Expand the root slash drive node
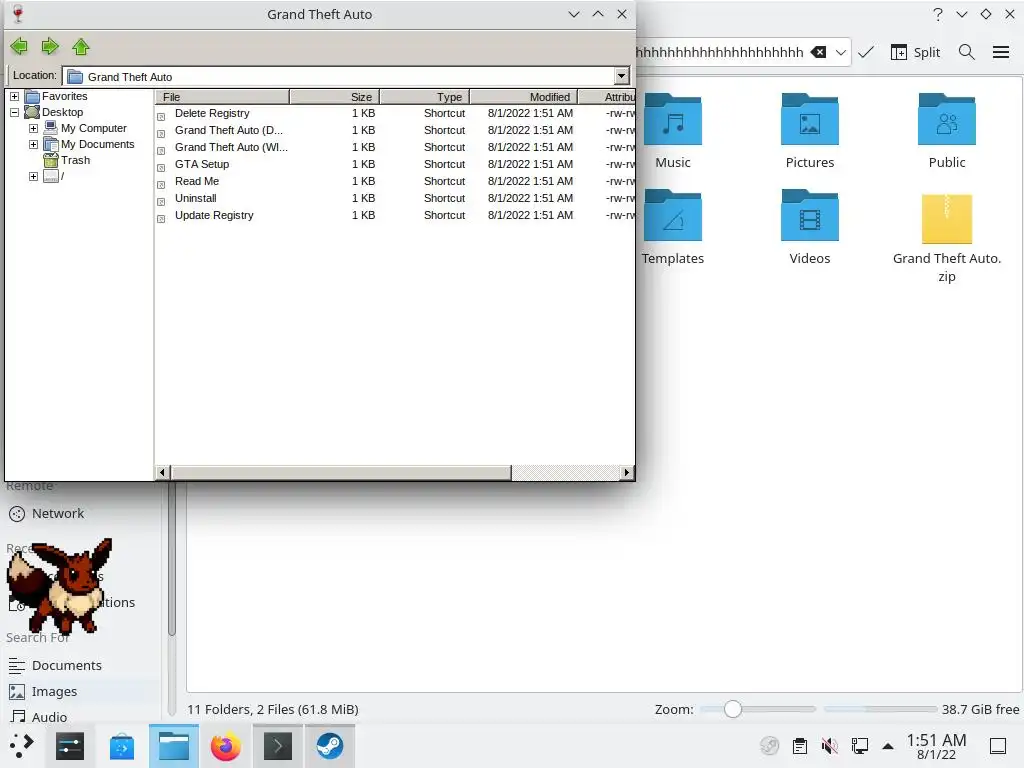The height and width of the screenshot is (768, 1024). [x=33, y=176]
